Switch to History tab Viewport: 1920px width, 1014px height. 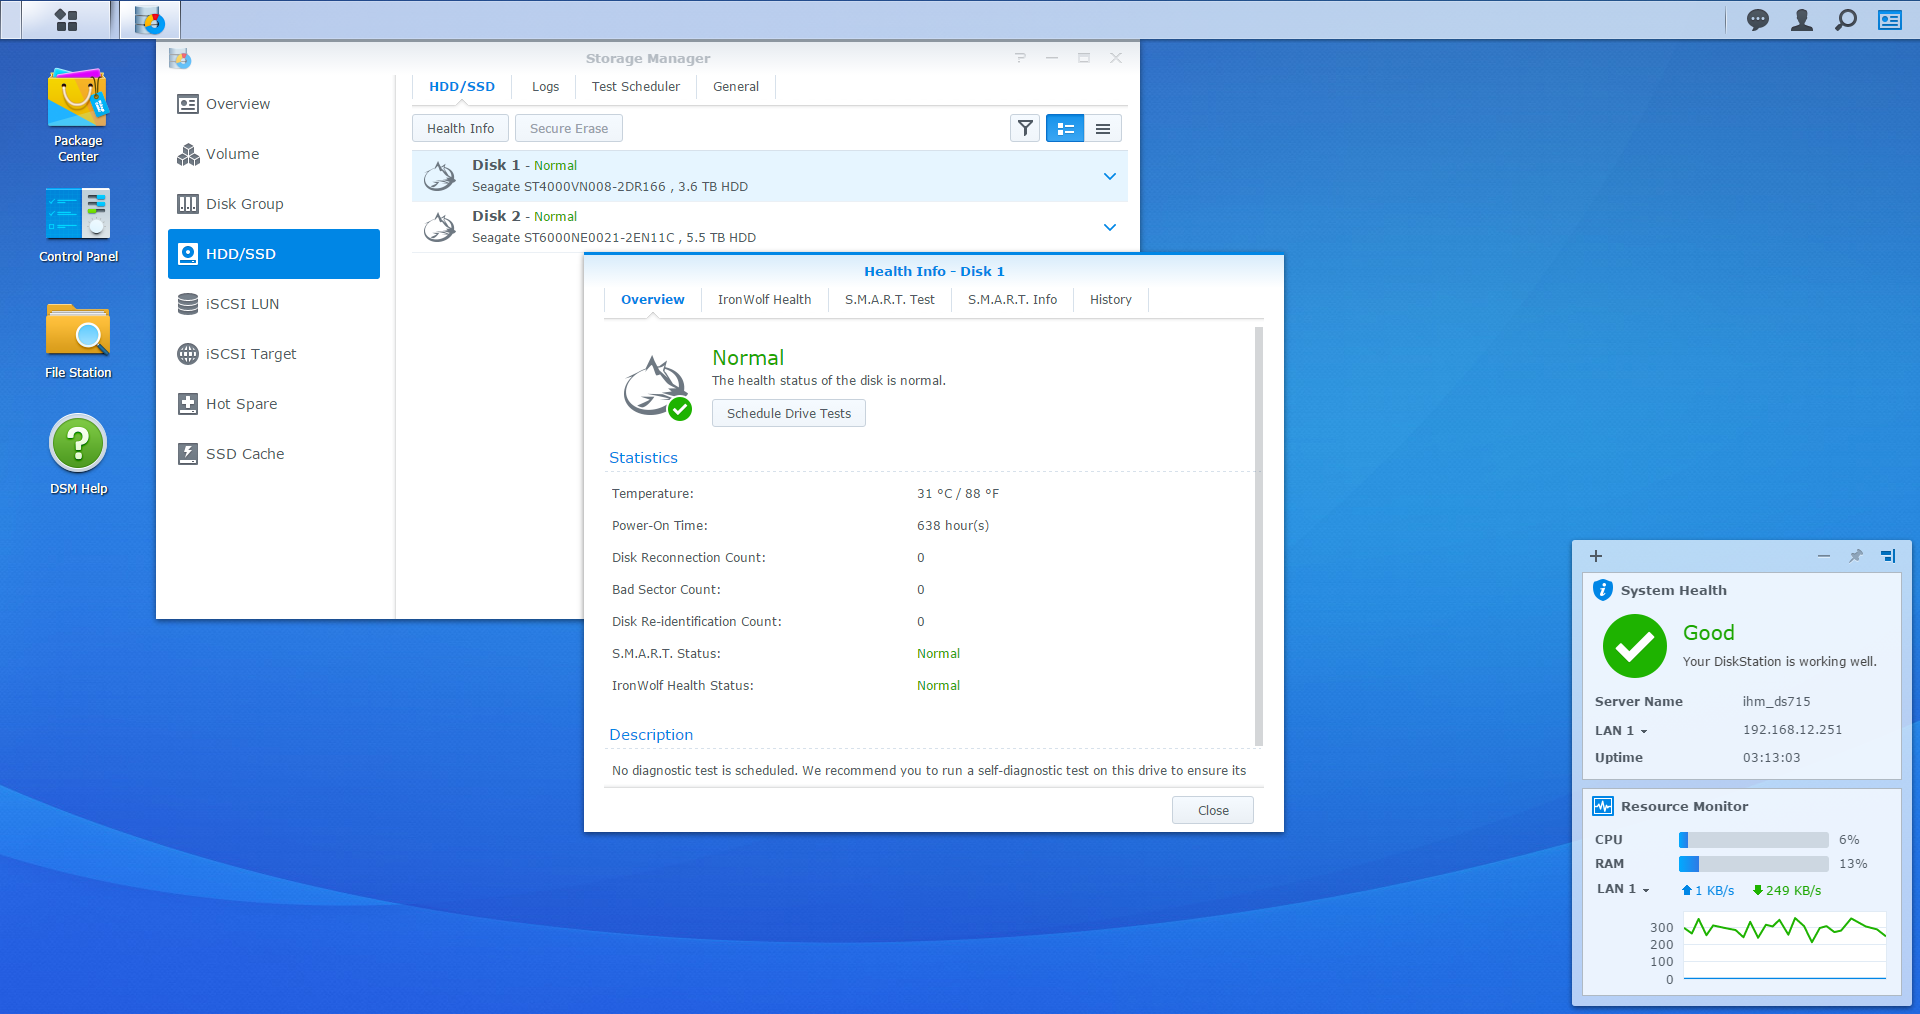coord(1111,300)
